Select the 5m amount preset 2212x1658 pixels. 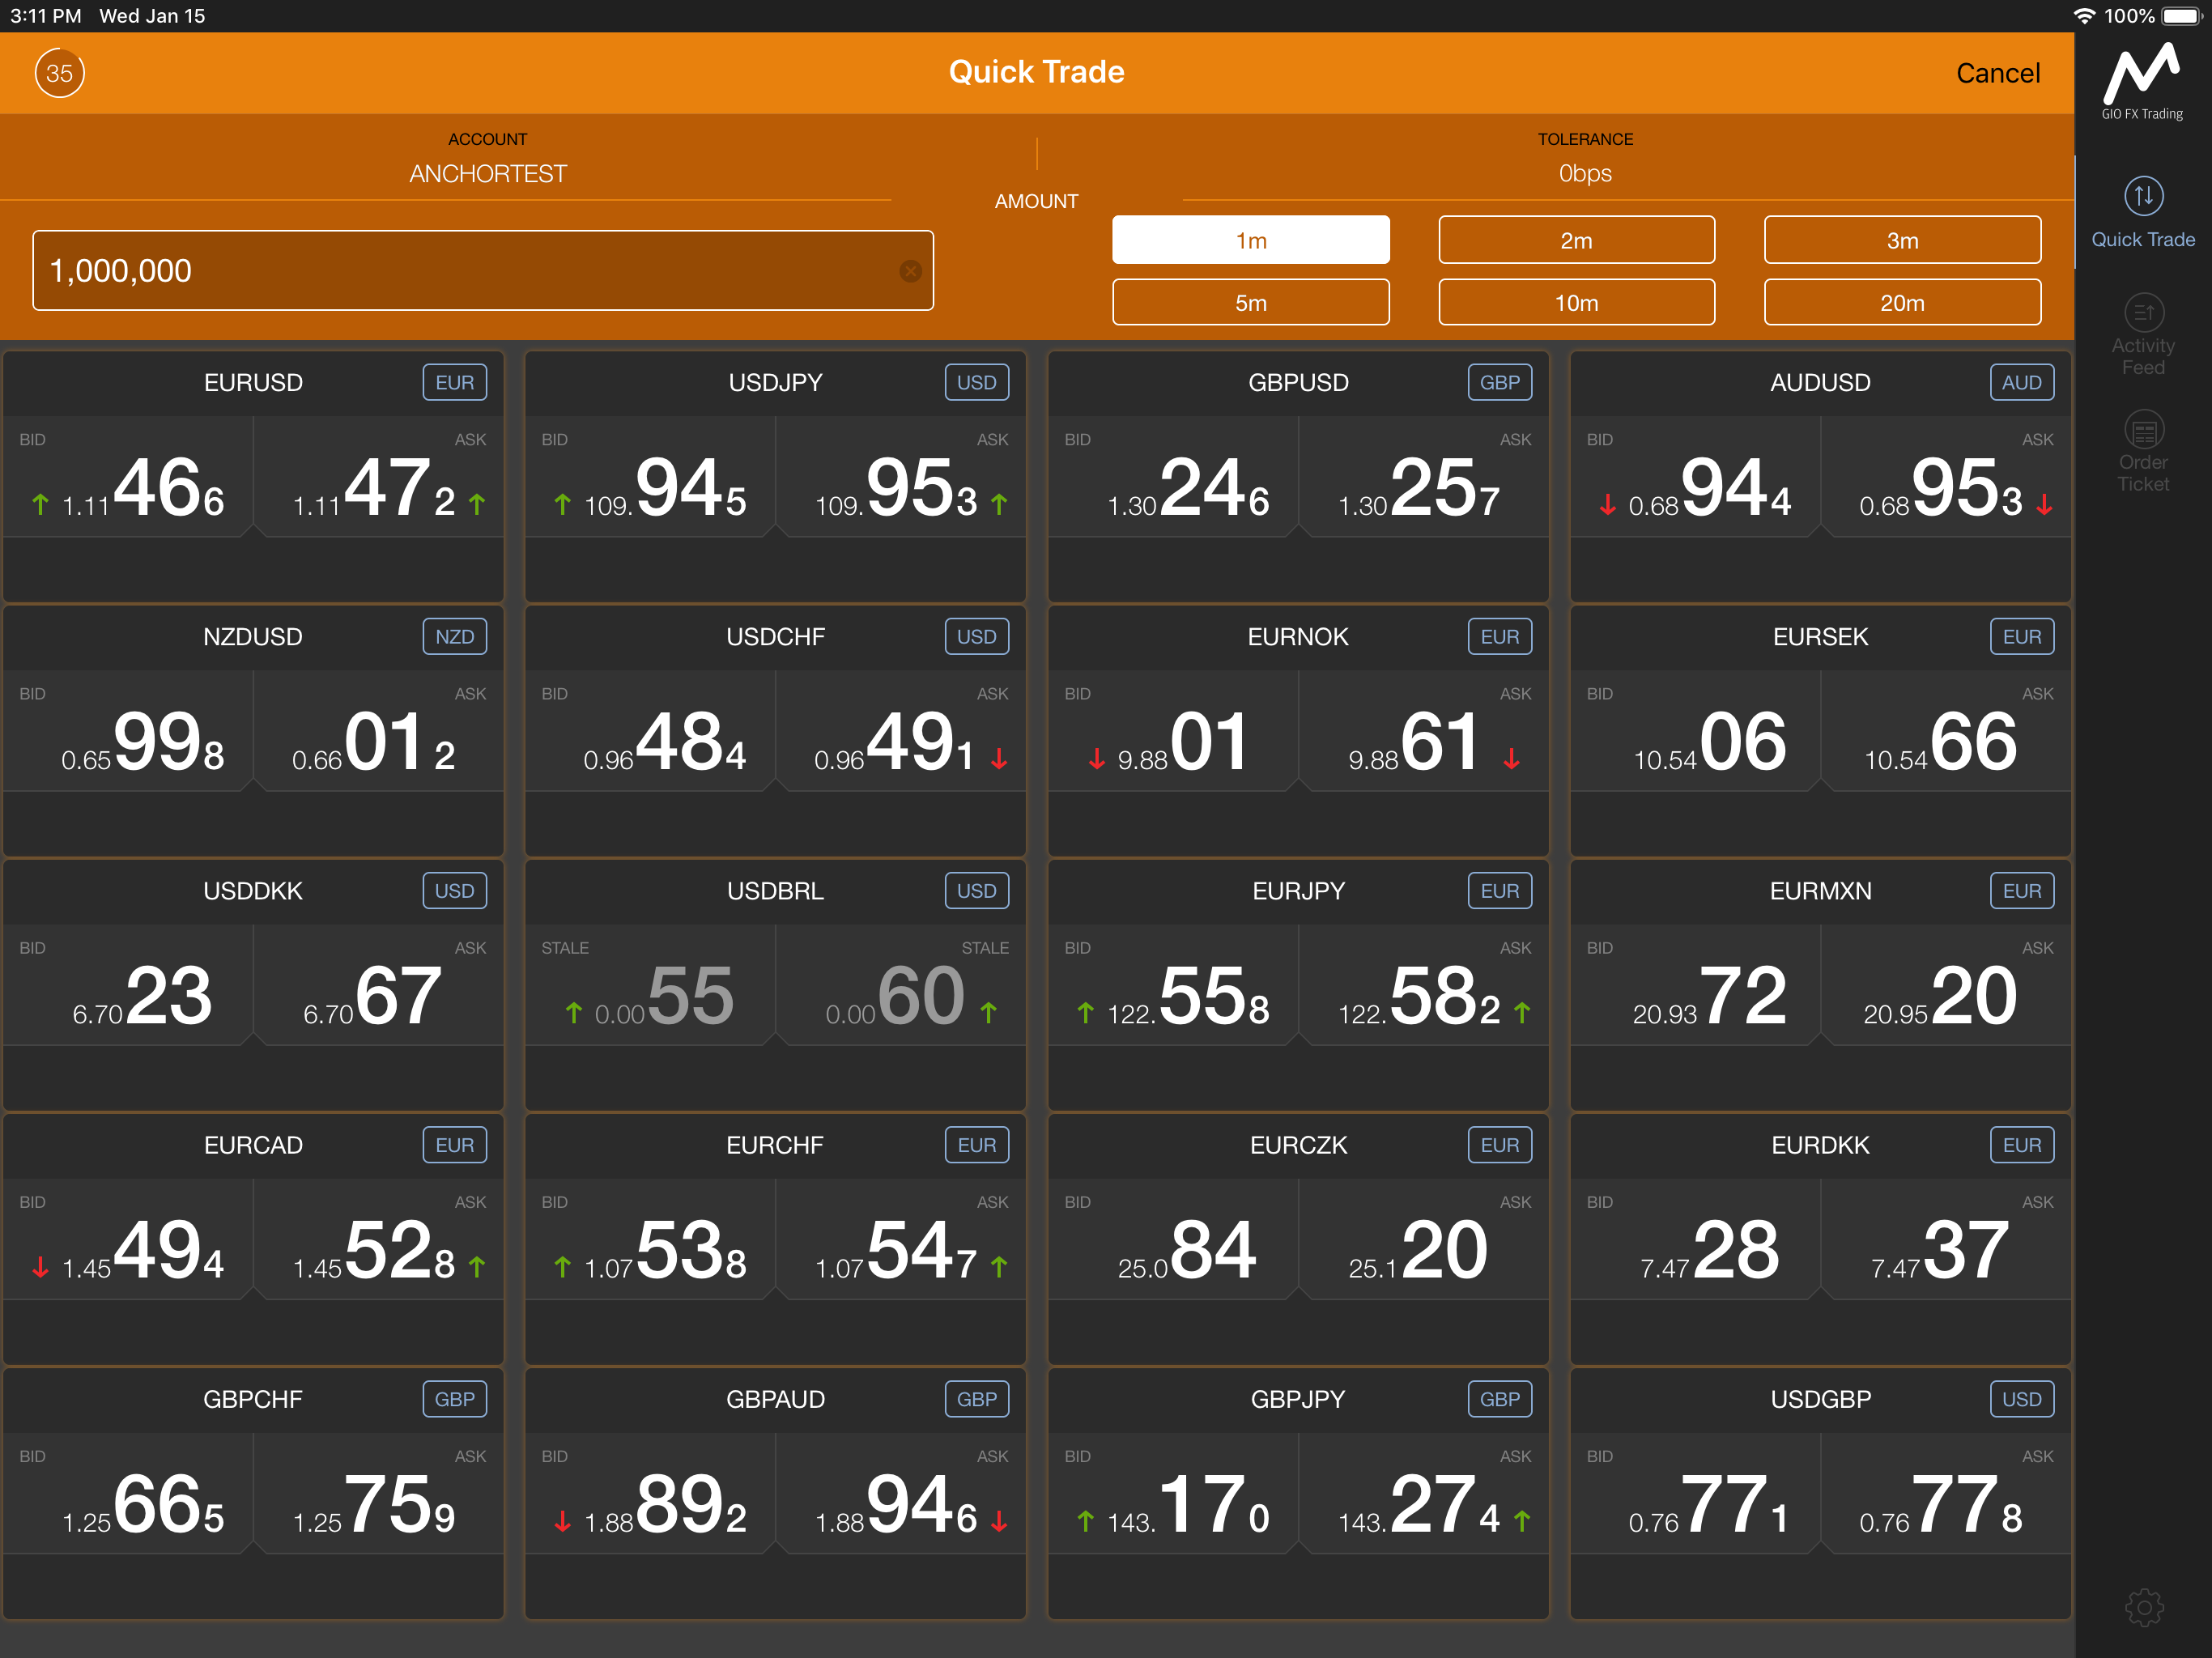point(1251,302)
